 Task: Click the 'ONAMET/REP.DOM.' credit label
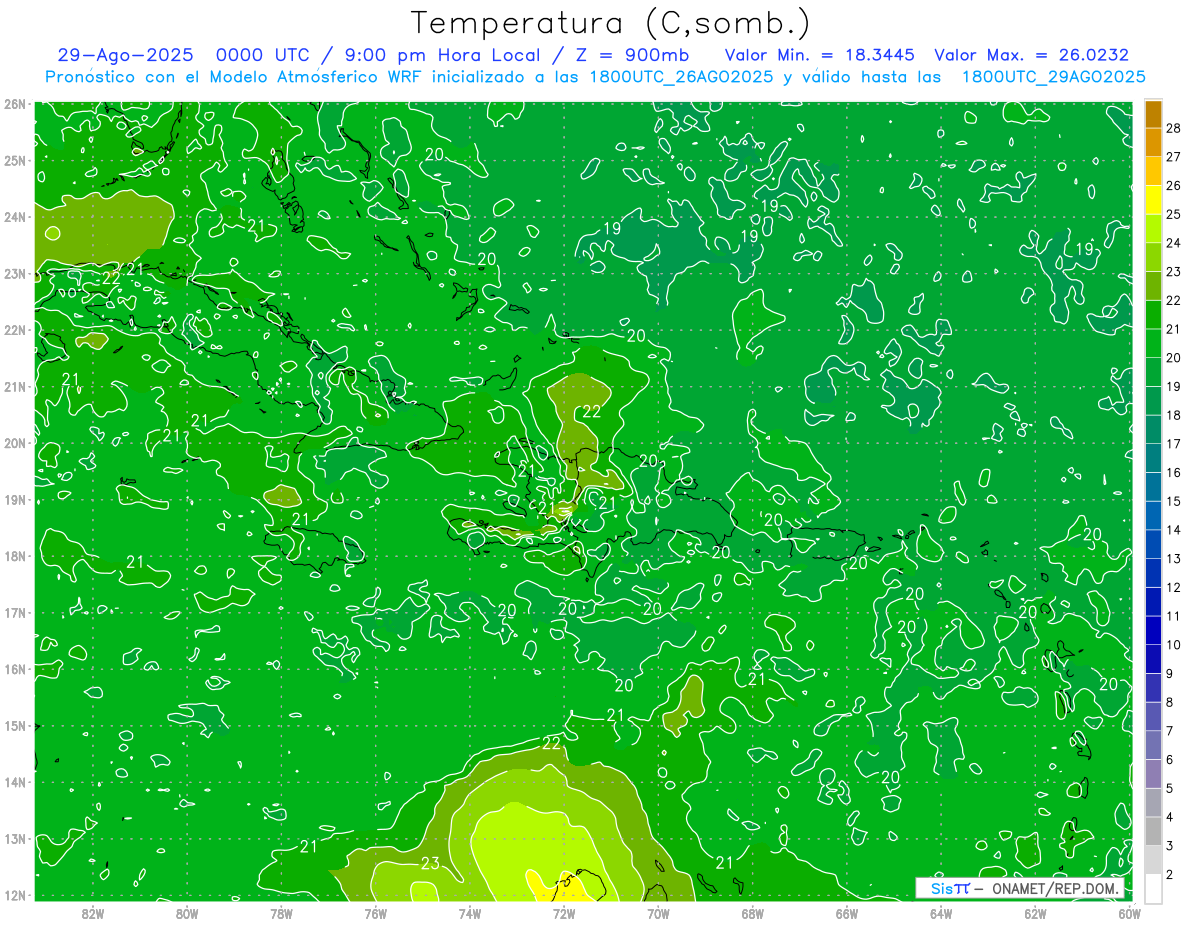[x=1055, y=888]
